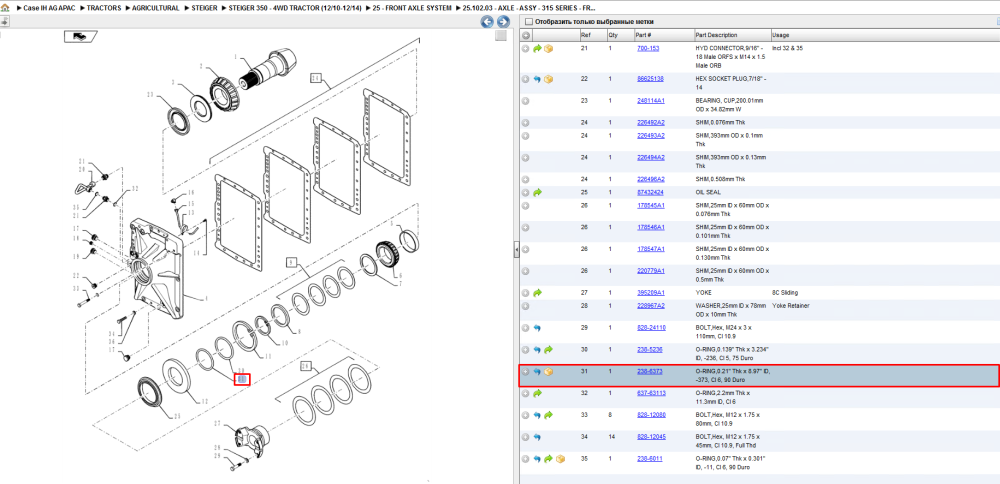Image resolution: width=1000 pixels, height=484 pixels.
Task: Sort by the 'Part #' column header
Action: 643,35
